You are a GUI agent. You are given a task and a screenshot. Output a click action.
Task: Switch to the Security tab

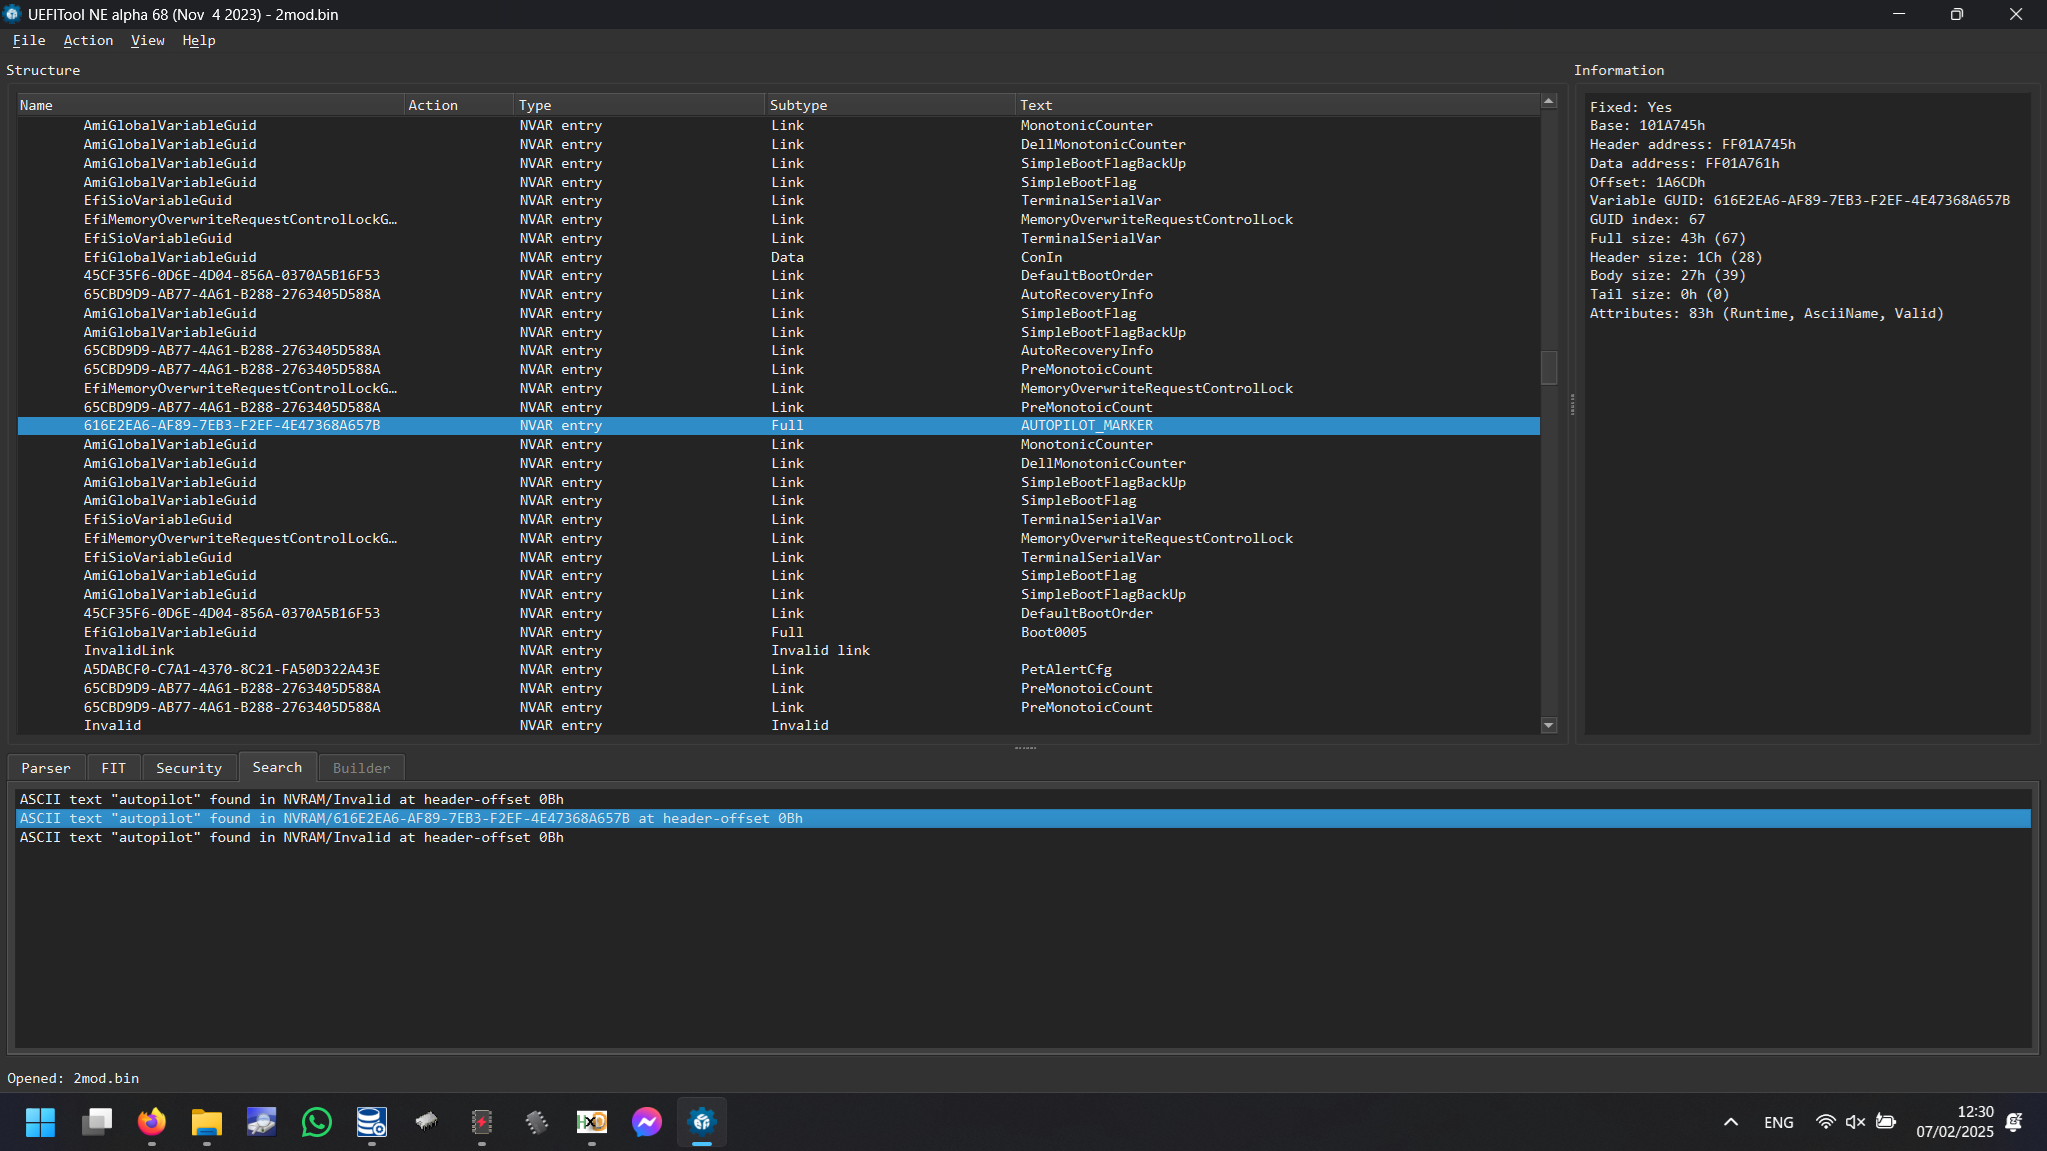(188, 768)
